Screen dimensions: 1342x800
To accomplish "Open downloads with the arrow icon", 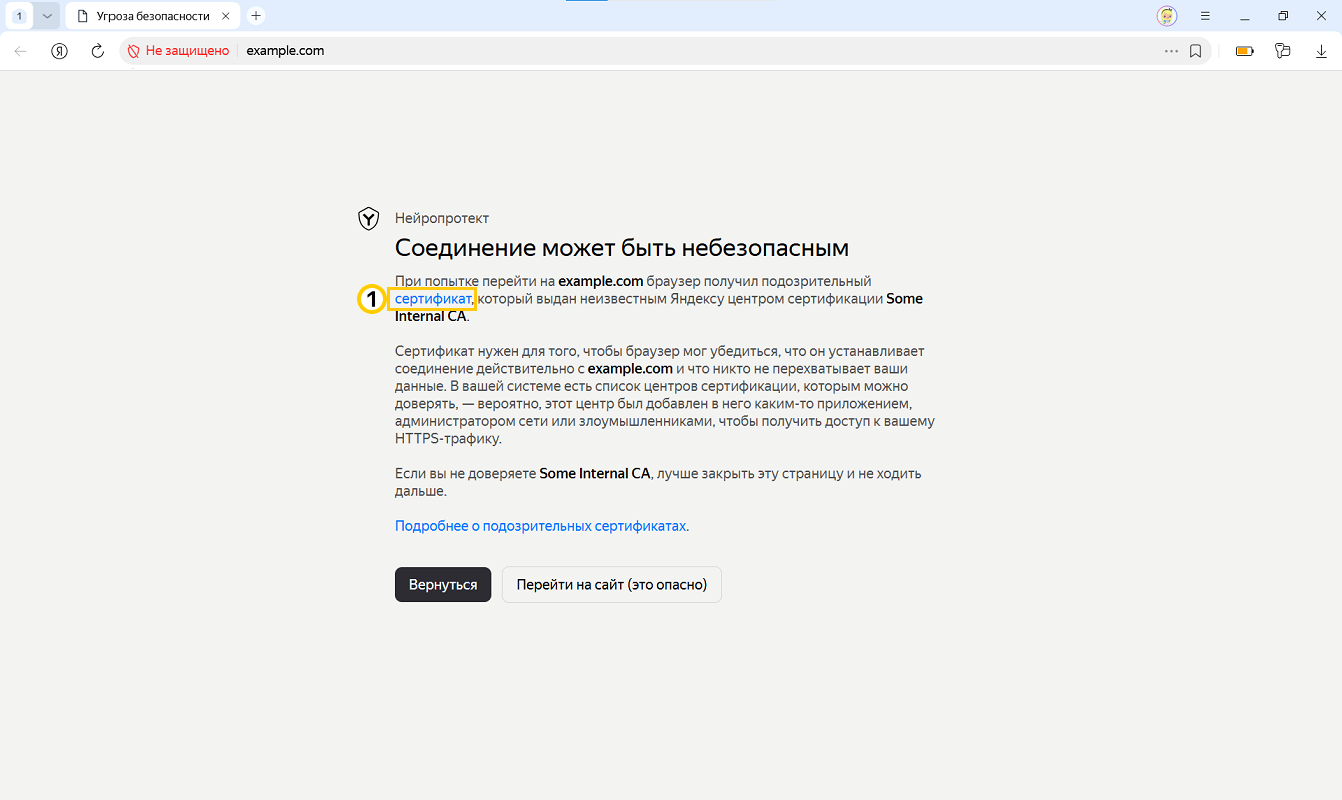I will [1321, 51].
